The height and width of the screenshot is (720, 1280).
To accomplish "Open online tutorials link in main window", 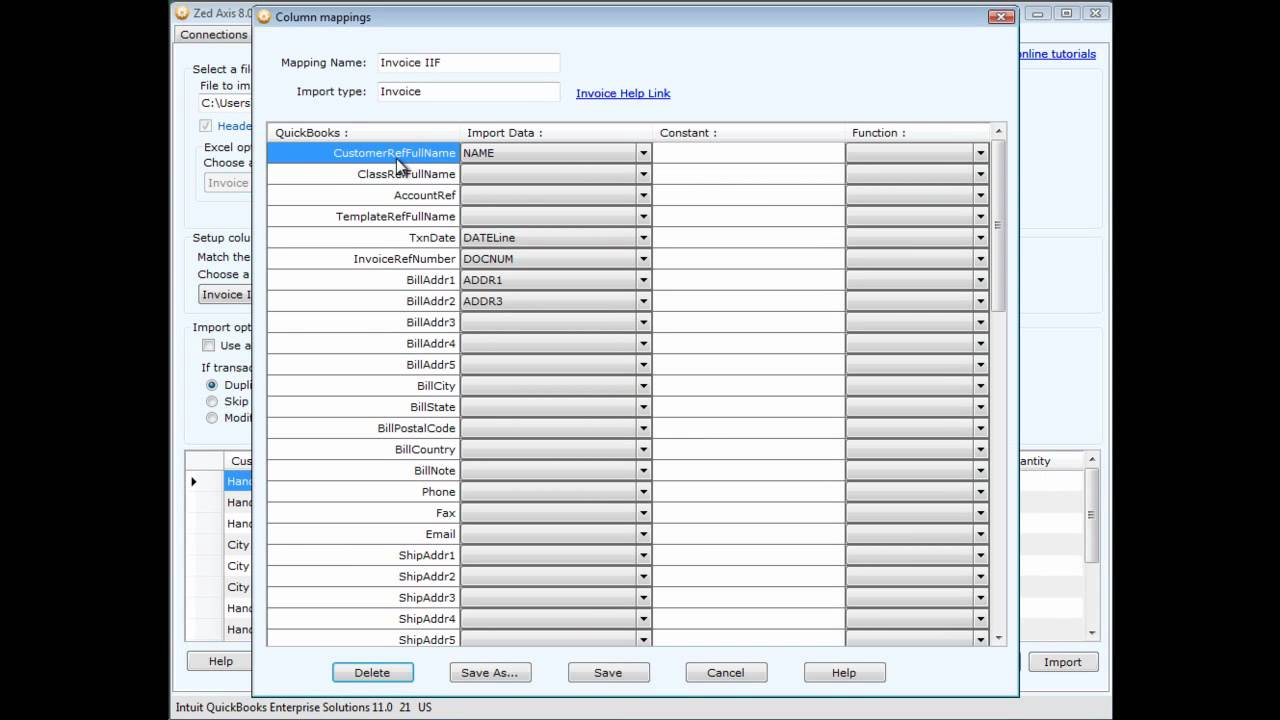I will click(x=1056, y=54).
